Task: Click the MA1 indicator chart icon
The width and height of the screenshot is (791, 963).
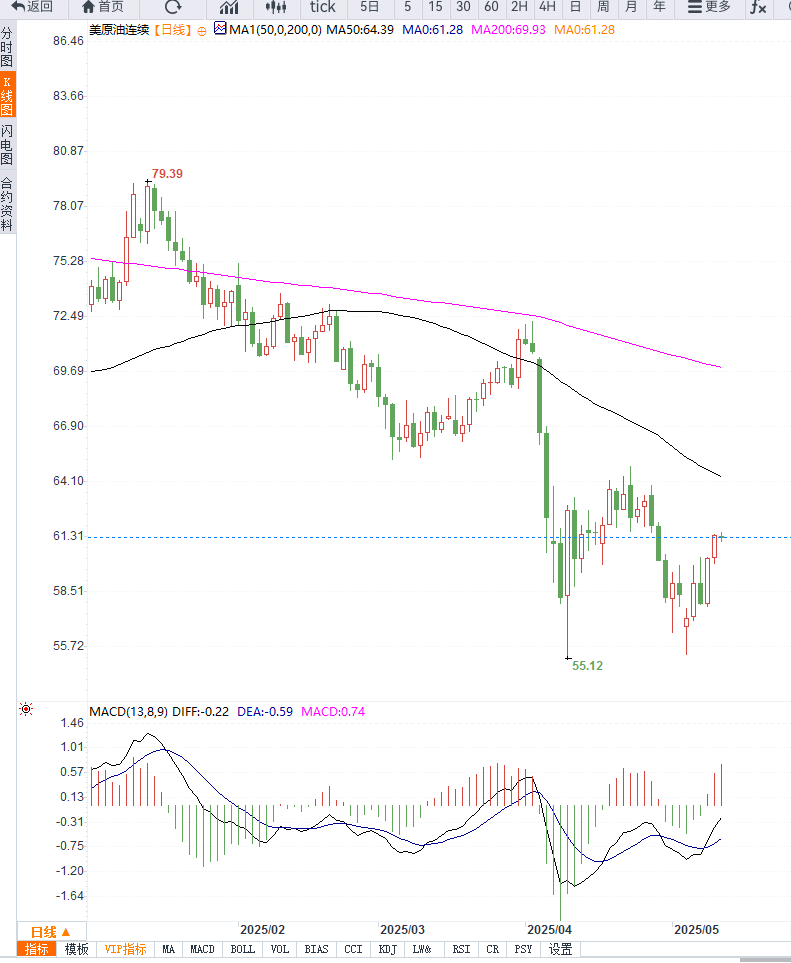Action: coord(221,30)
